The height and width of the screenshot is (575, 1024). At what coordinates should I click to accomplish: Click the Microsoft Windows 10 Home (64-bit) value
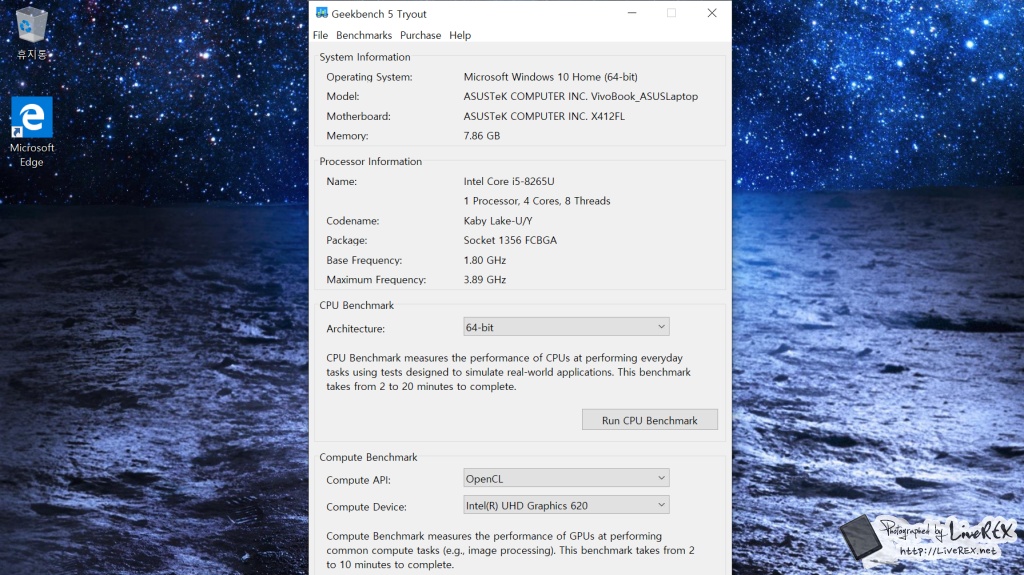[x=551, y=76]
